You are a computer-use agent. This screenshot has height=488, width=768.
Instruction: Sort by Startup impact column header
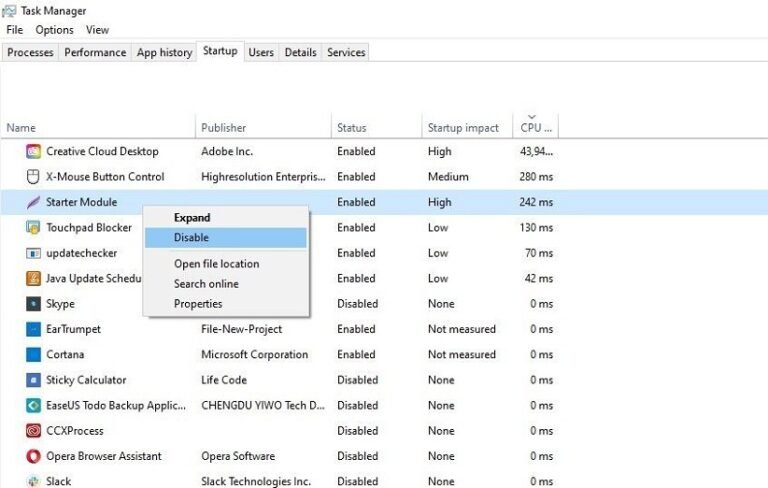(463, 128)
